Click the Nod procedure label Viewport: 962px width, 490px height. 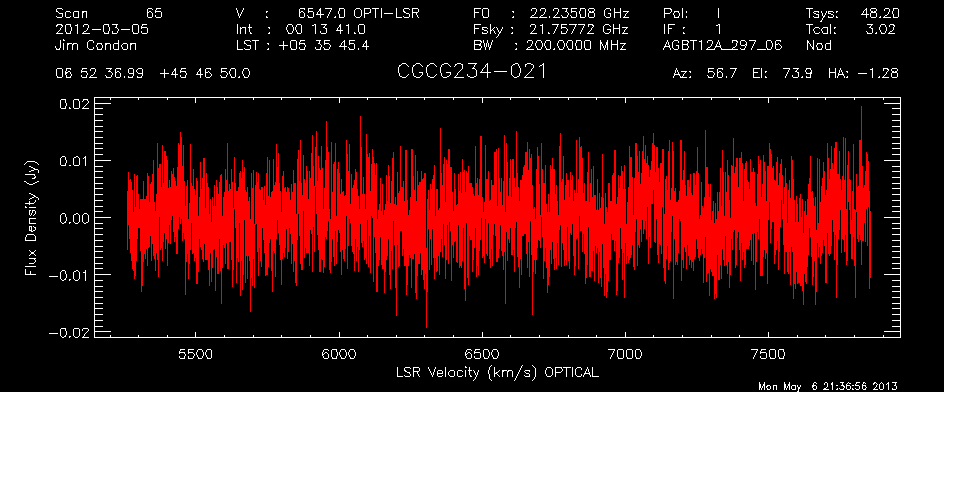click(818, 45)
